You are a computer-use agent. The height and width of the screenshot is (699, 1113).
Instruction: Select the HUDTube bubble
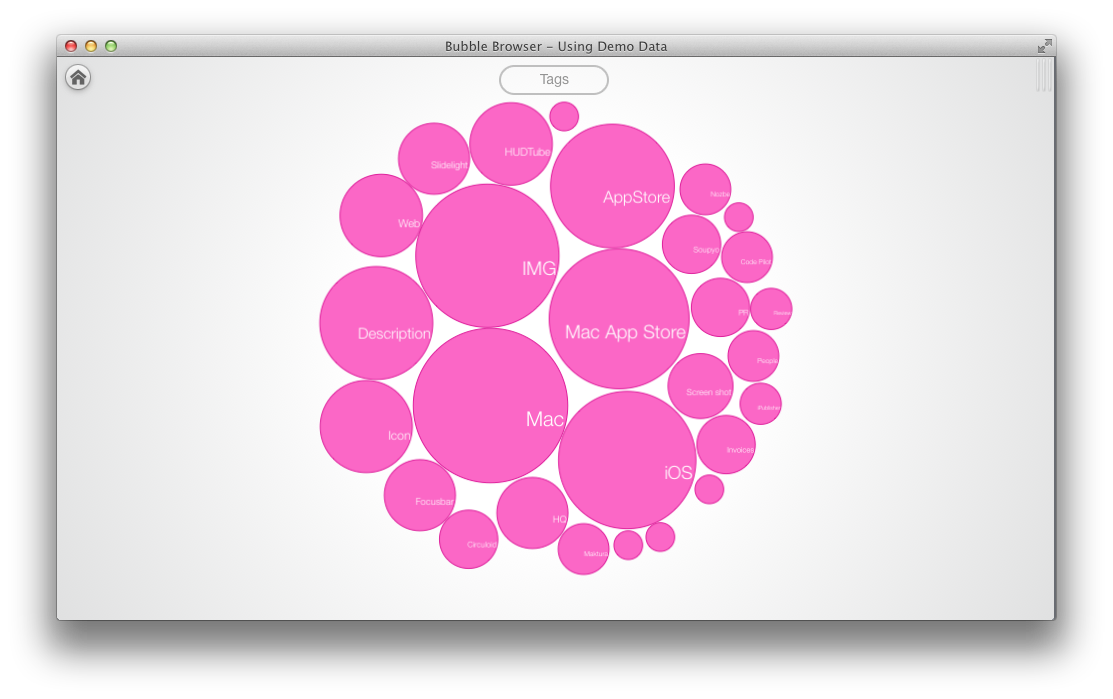pyautogui.click(x=511, y=143)
